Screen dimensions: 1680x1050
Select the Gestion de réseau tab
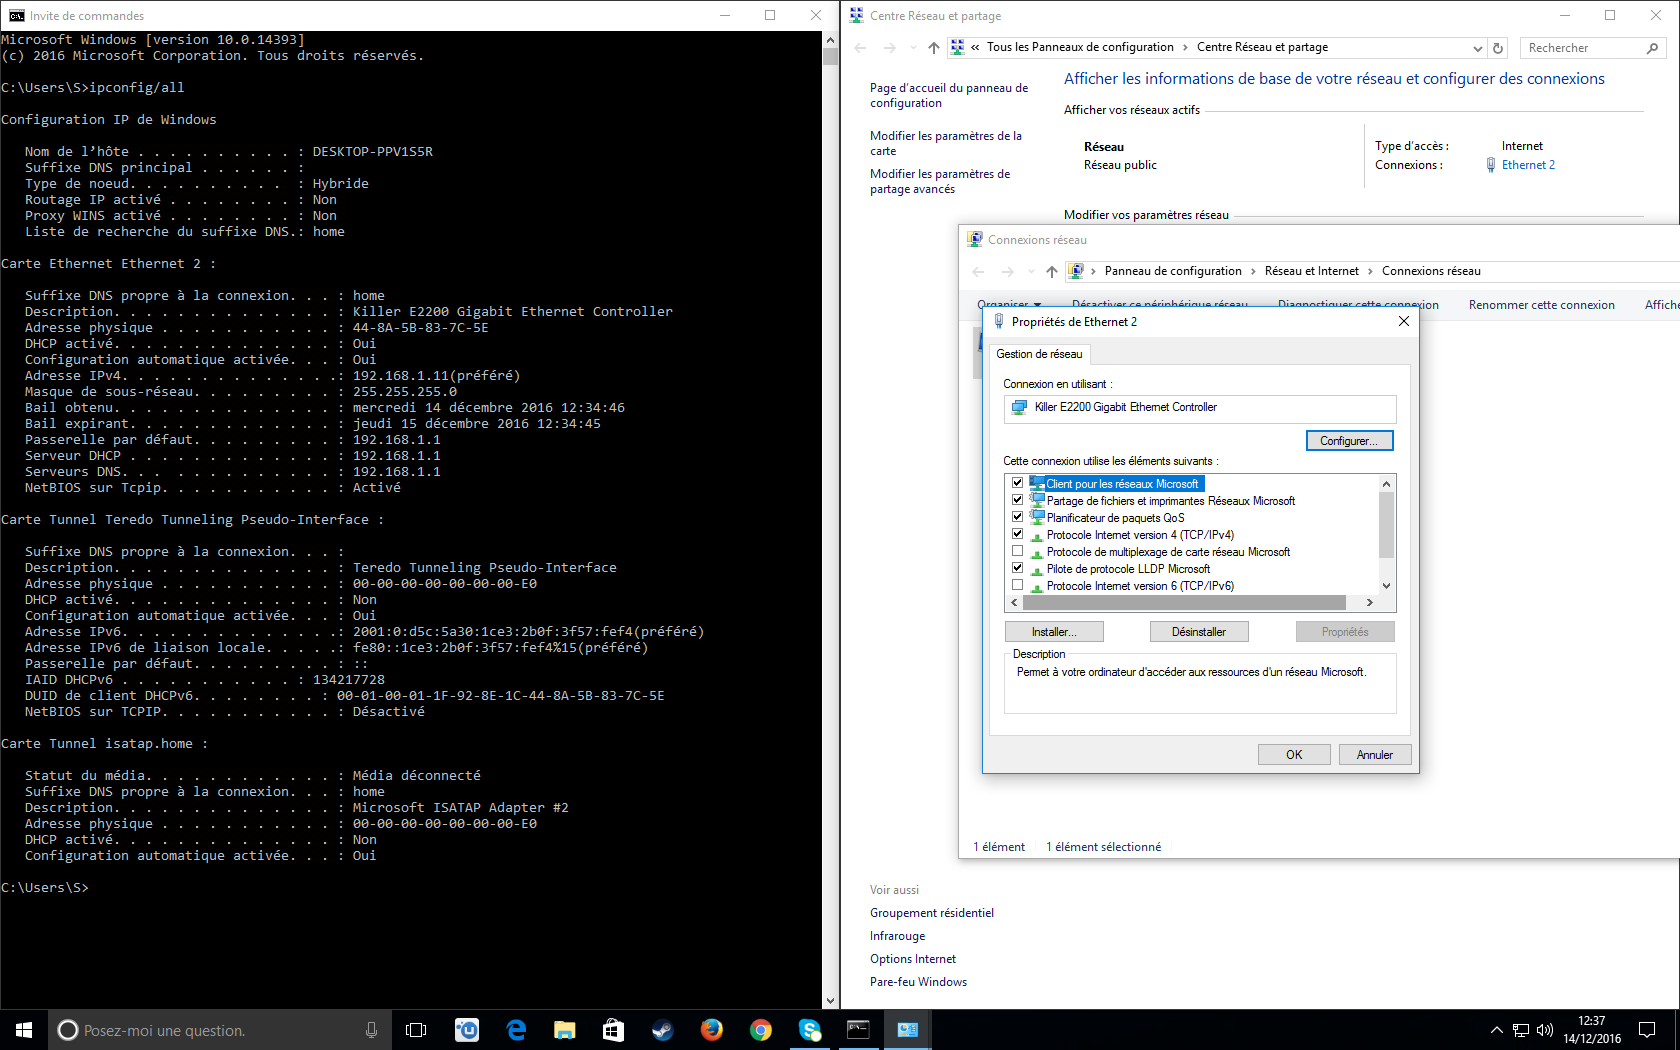point(1039,354)
